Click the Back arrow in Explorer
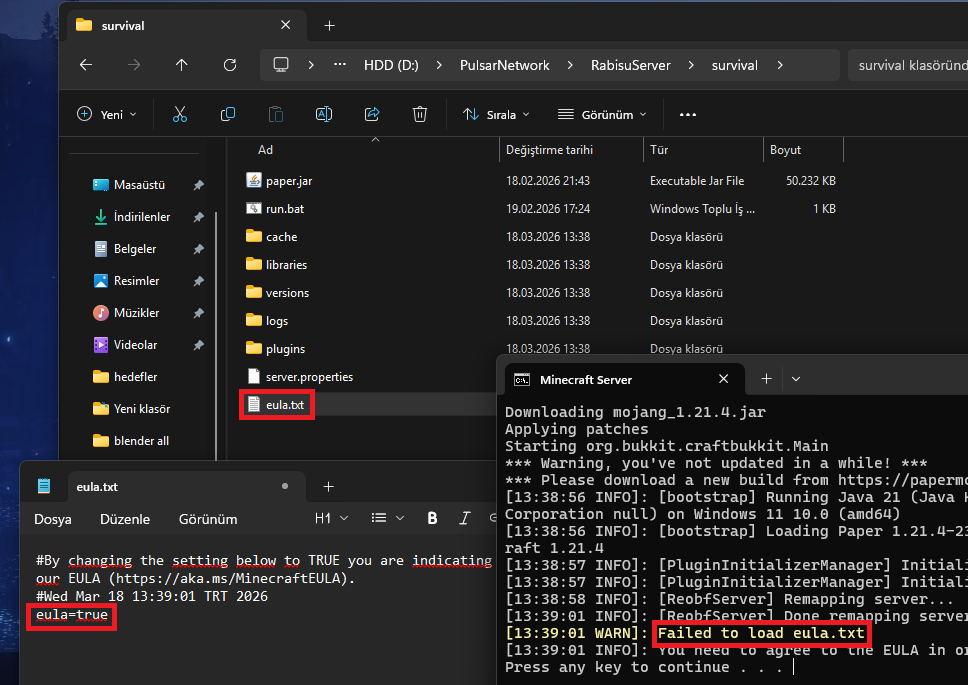The image size is (968, 685). pos(86,65)
